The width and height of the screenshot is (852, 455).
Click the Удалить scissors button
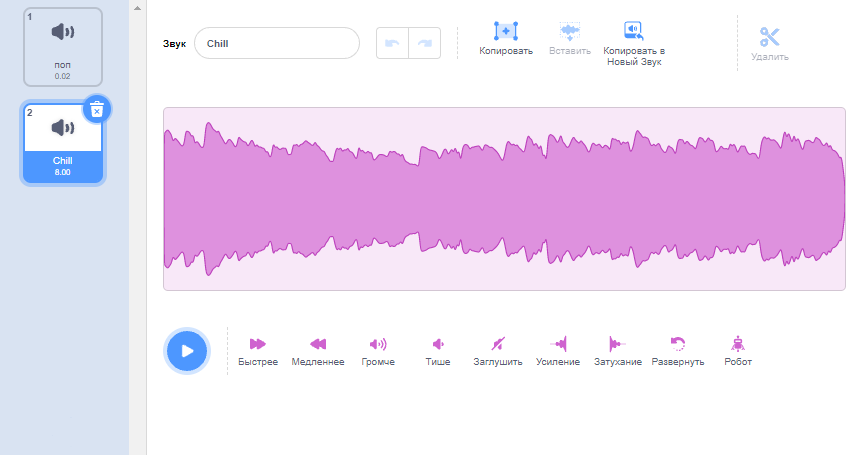pyautogui.click(x=769, y=43)
